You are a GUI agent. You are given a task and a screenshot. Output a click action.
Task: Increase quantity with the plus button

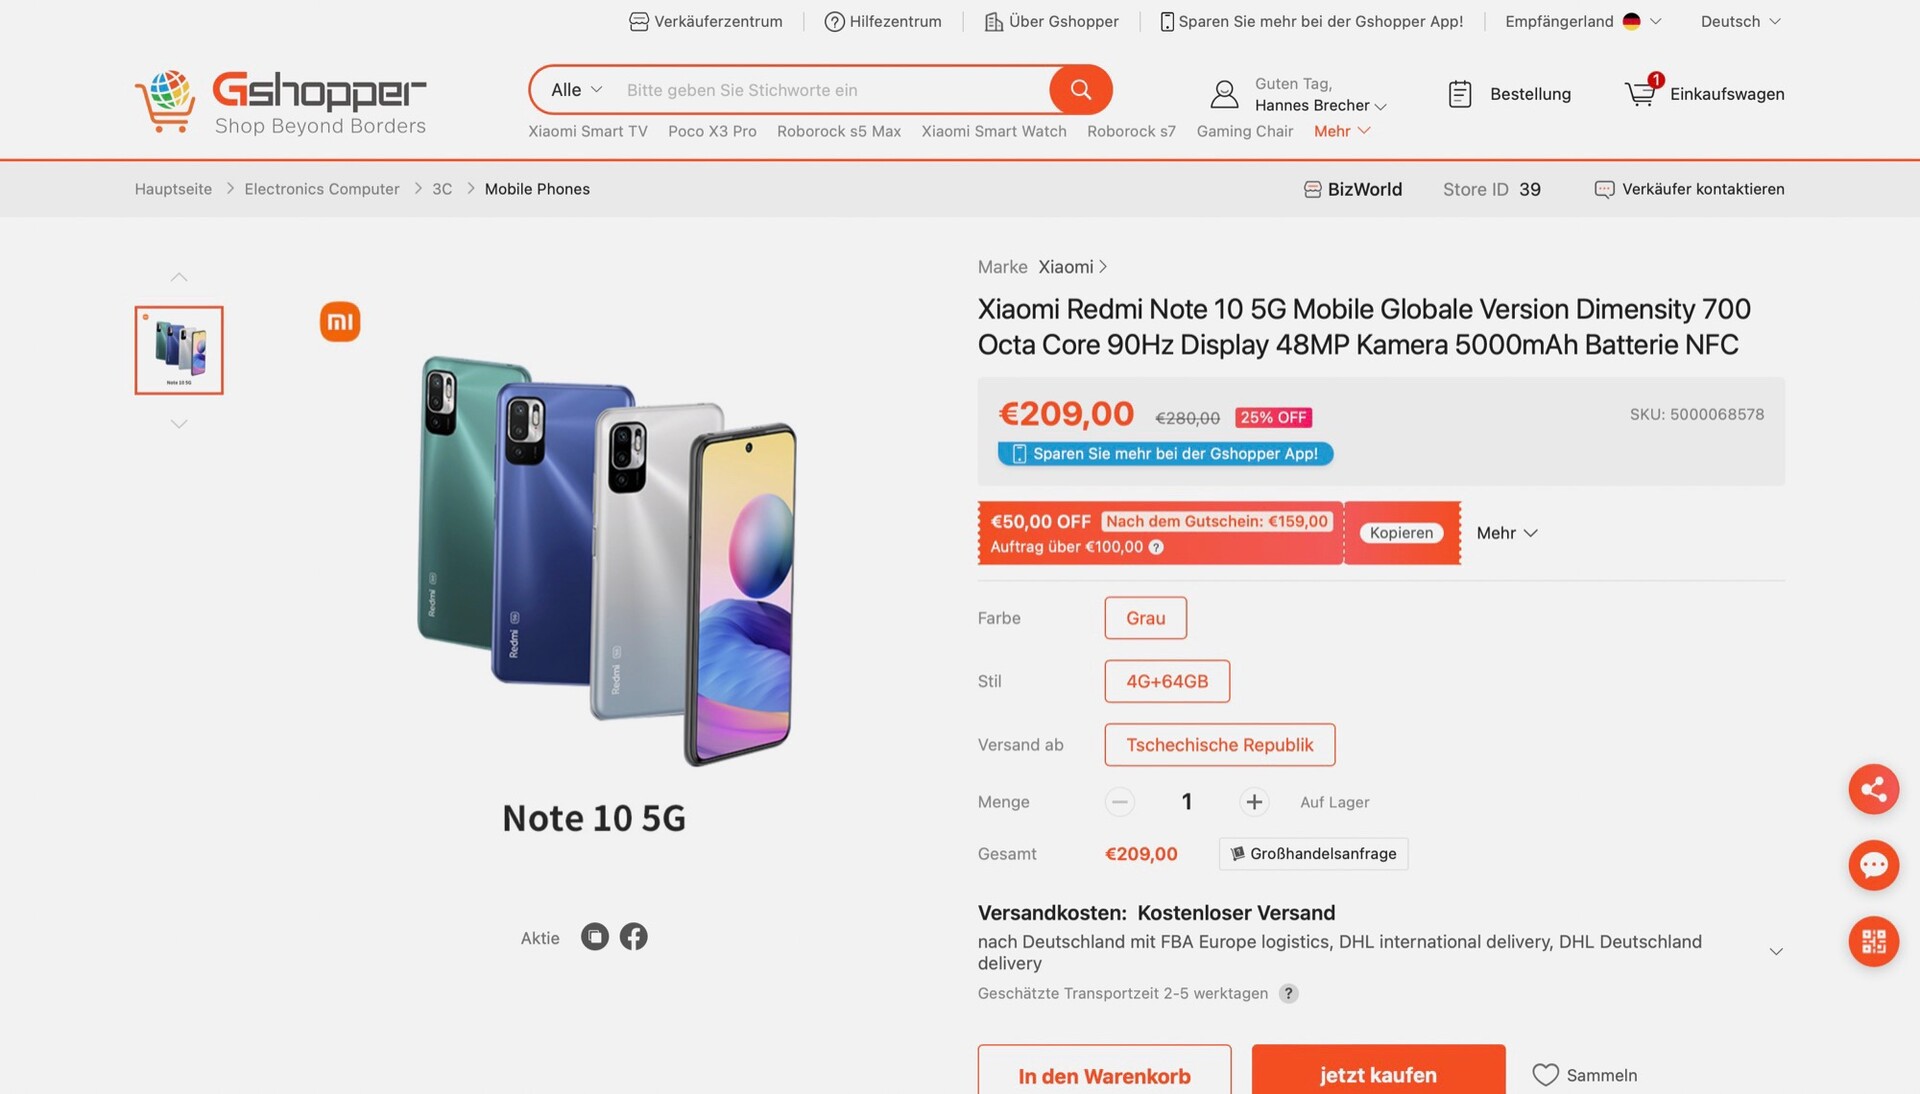point(1253,802)
